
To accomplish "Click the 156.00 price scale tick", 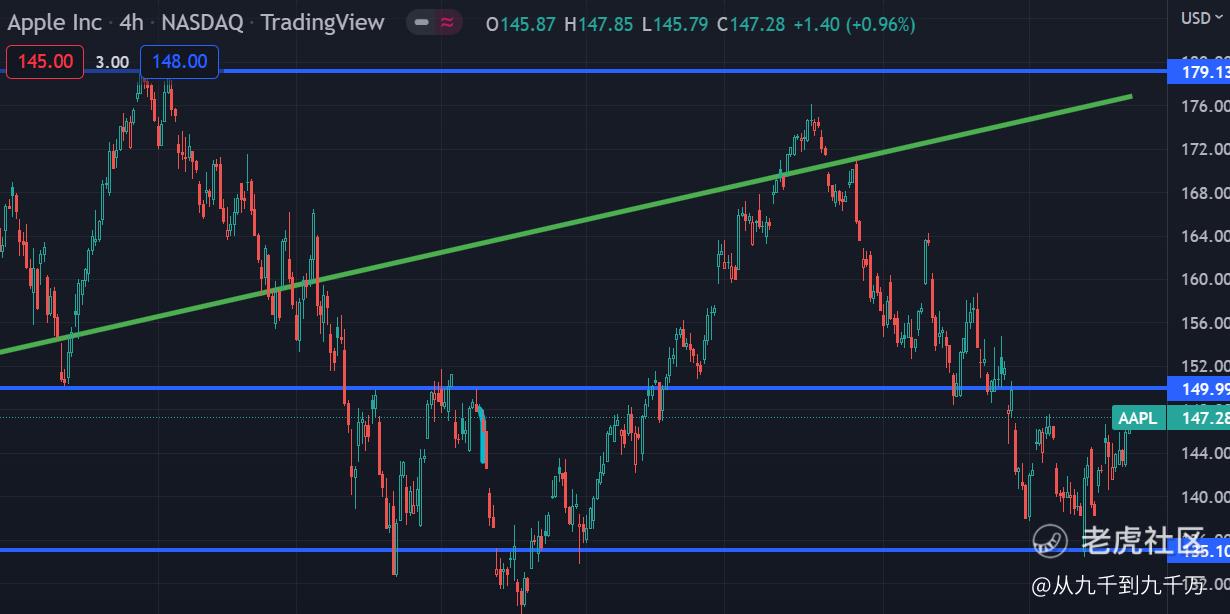I will point(1205,323).
